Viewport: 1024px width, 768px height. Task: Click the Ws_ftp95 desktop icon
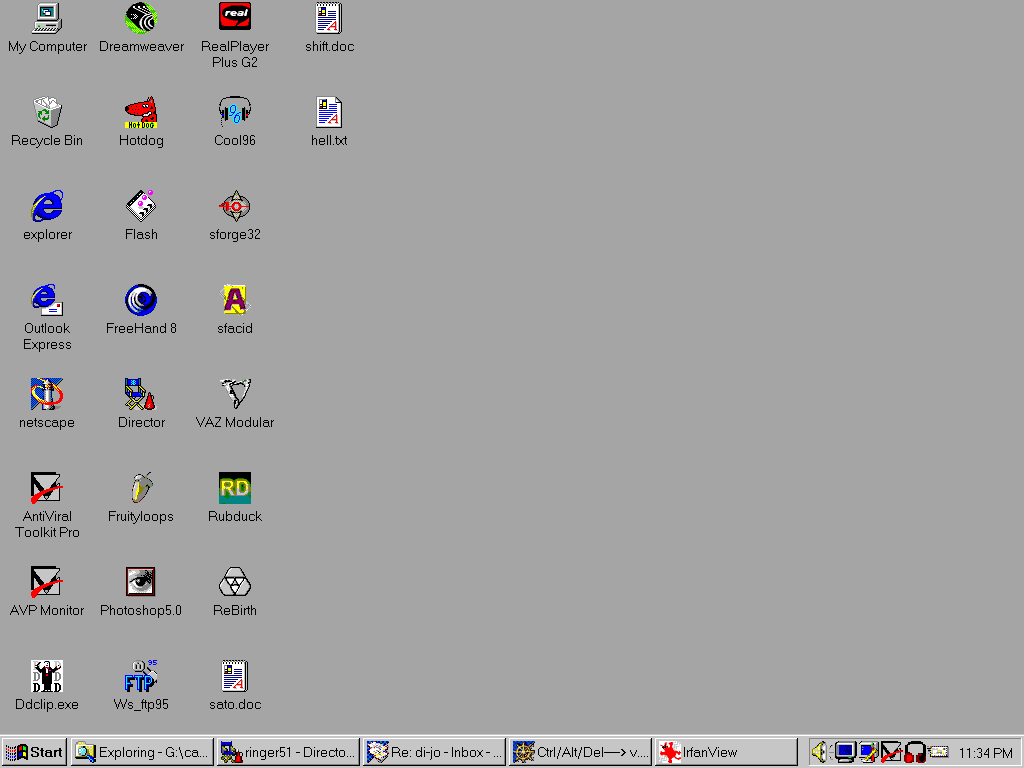[x=141, y=676]
